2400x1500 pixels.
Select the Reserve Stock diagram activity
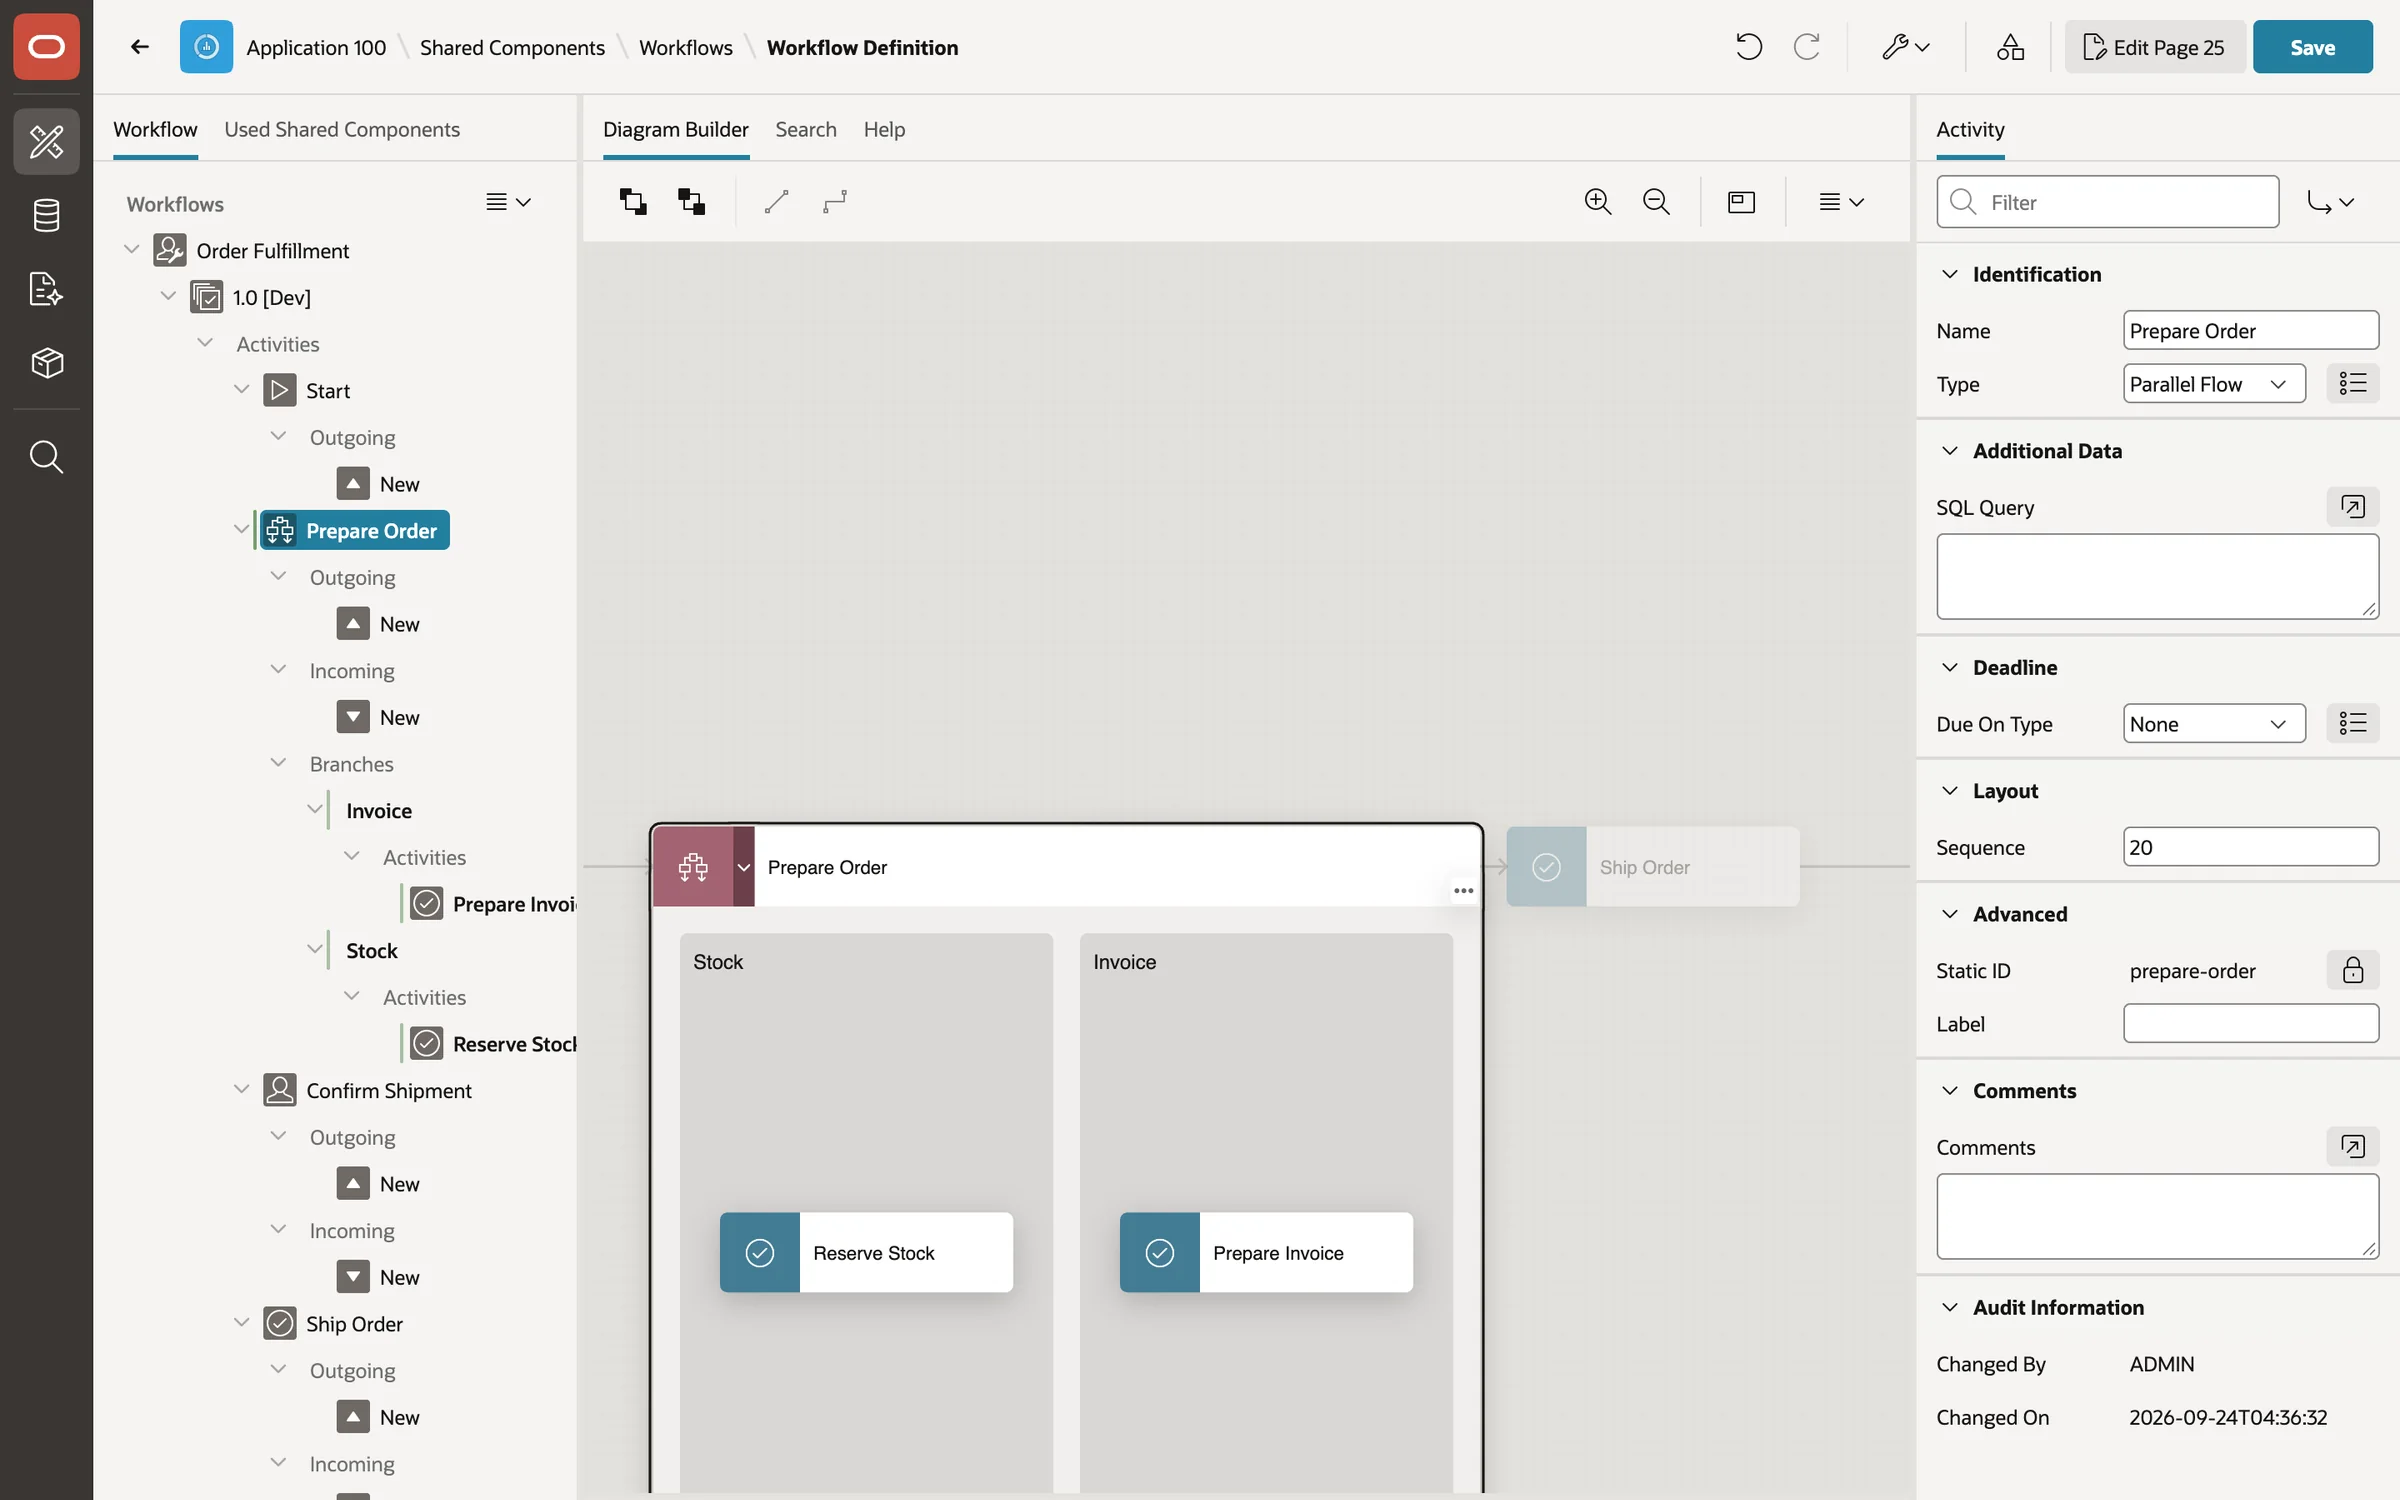coord(866,1253)
